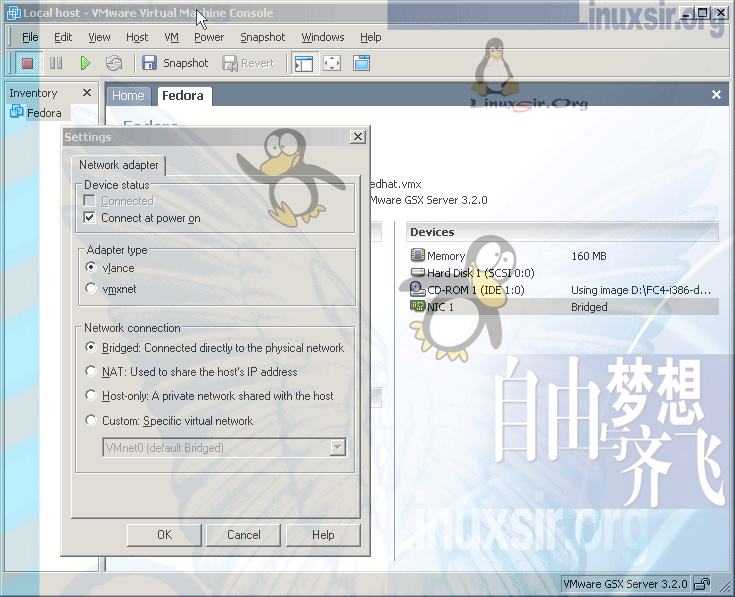Open the VMnet0 virtual network dropdown

point(338,448)
